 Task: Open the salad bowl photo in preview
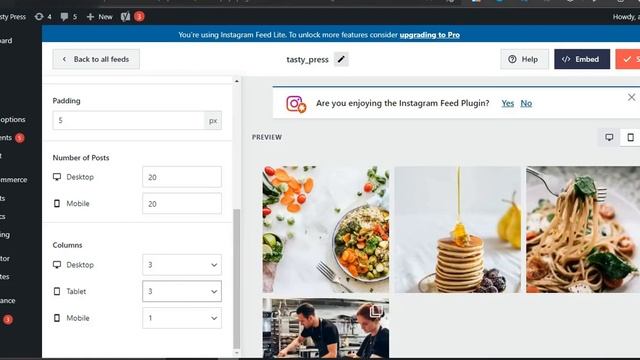pyautogui.click(x=326, y=229)
